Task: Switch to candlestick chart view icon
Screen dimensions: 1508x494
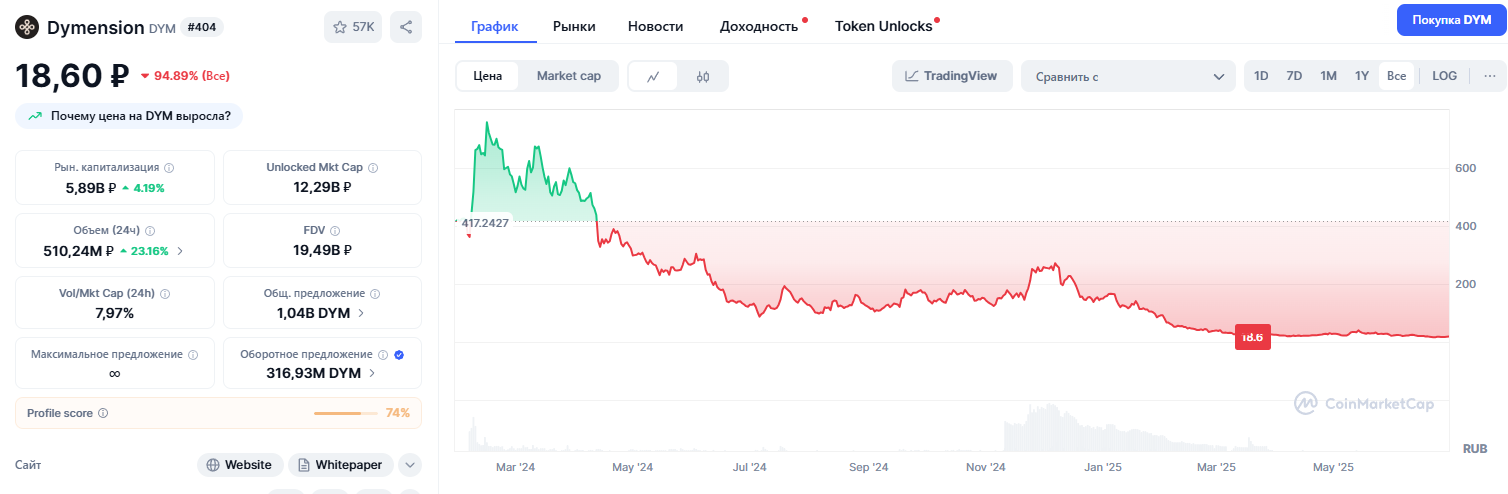Action: click(703, 76)
